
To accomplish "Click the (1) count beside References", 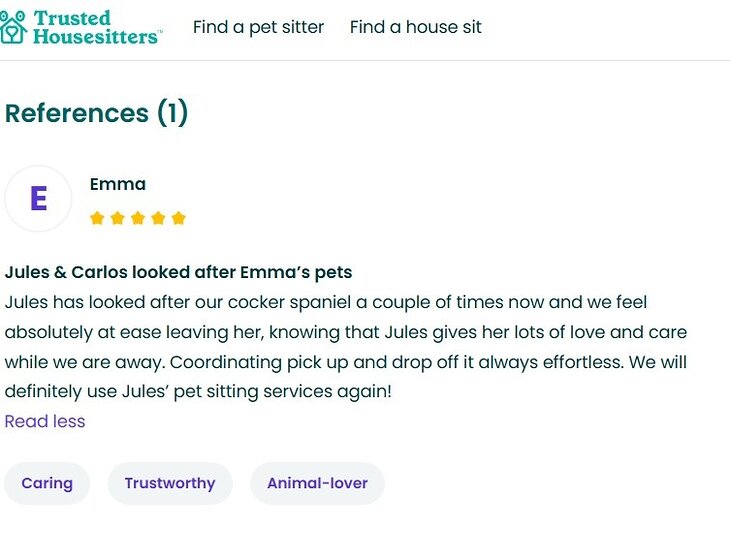I will (172, 113).
